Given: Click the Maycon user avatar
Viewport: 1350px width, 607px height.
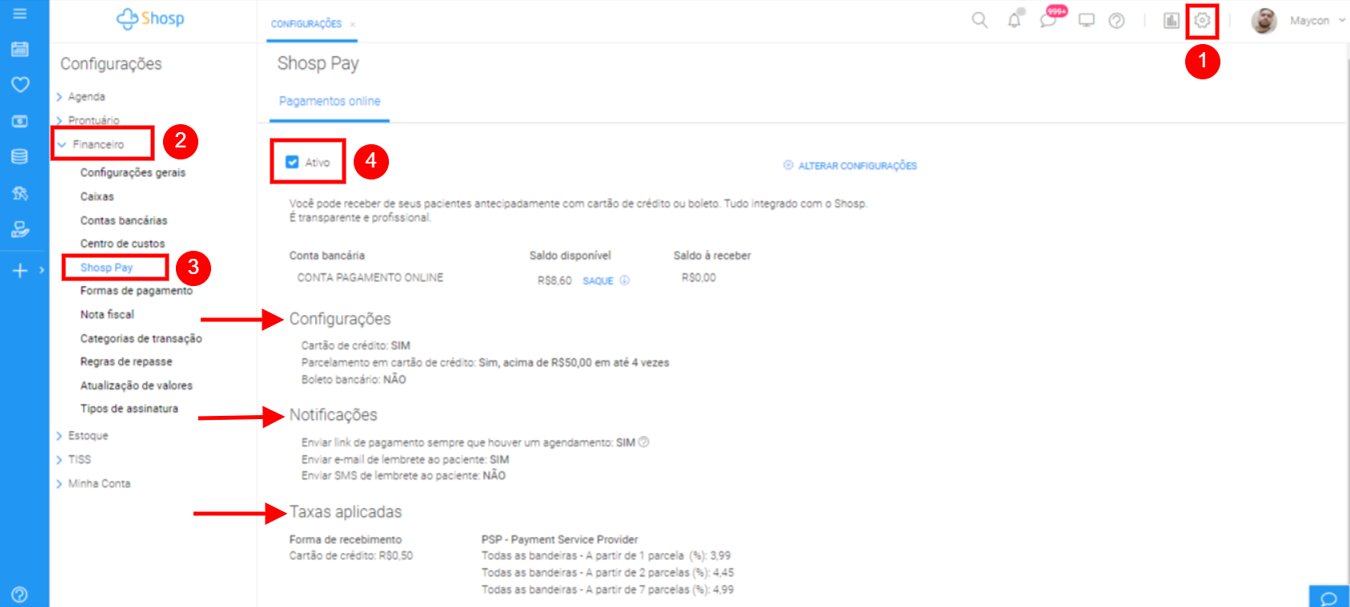Looking at the screenshot, I should pyautogui.click(x=1264, y=20).
